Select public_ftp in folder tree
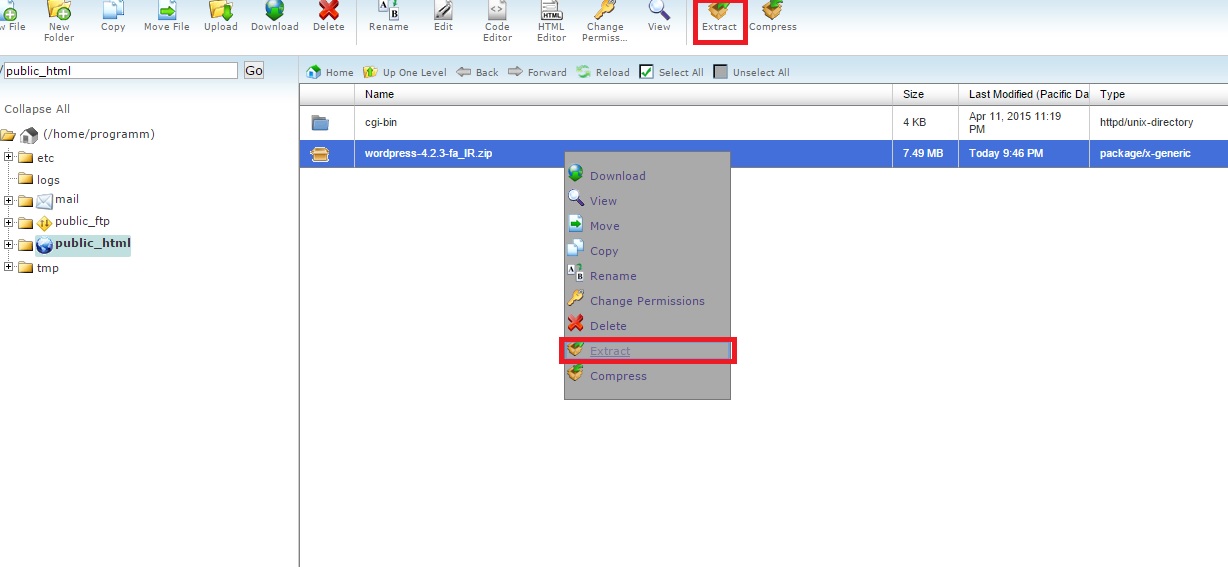Image resolution: width=1228 pixels, height=567 pixels. (82, 221)
